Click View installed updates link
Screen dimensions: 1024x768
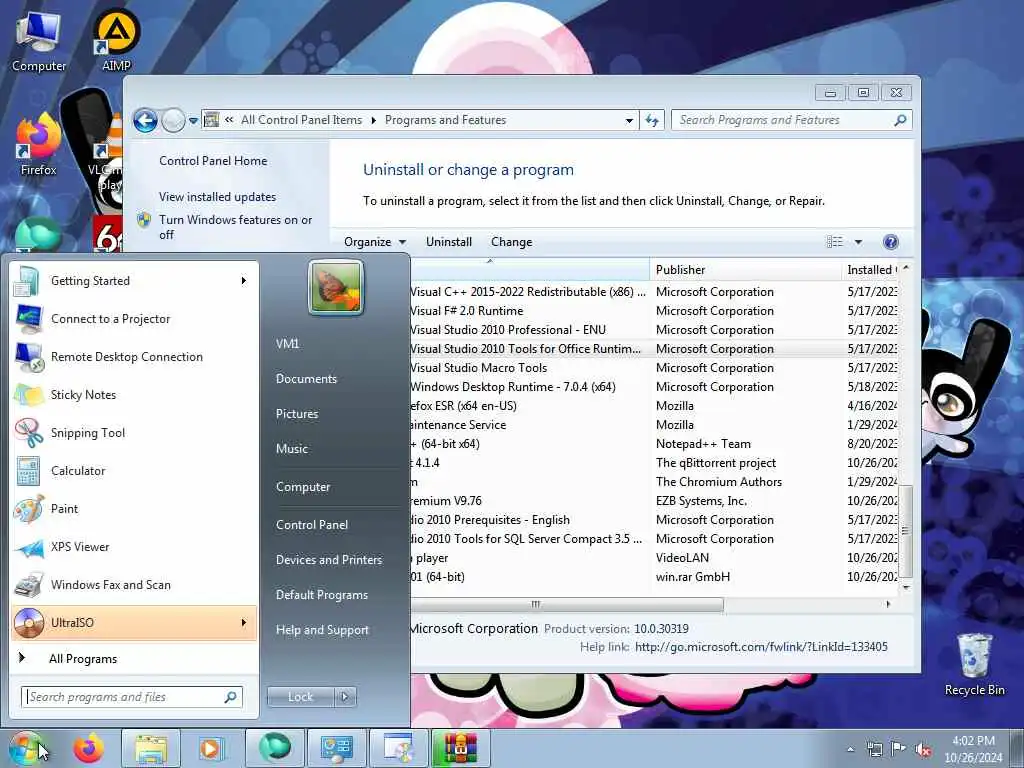(x=217, y=197)
